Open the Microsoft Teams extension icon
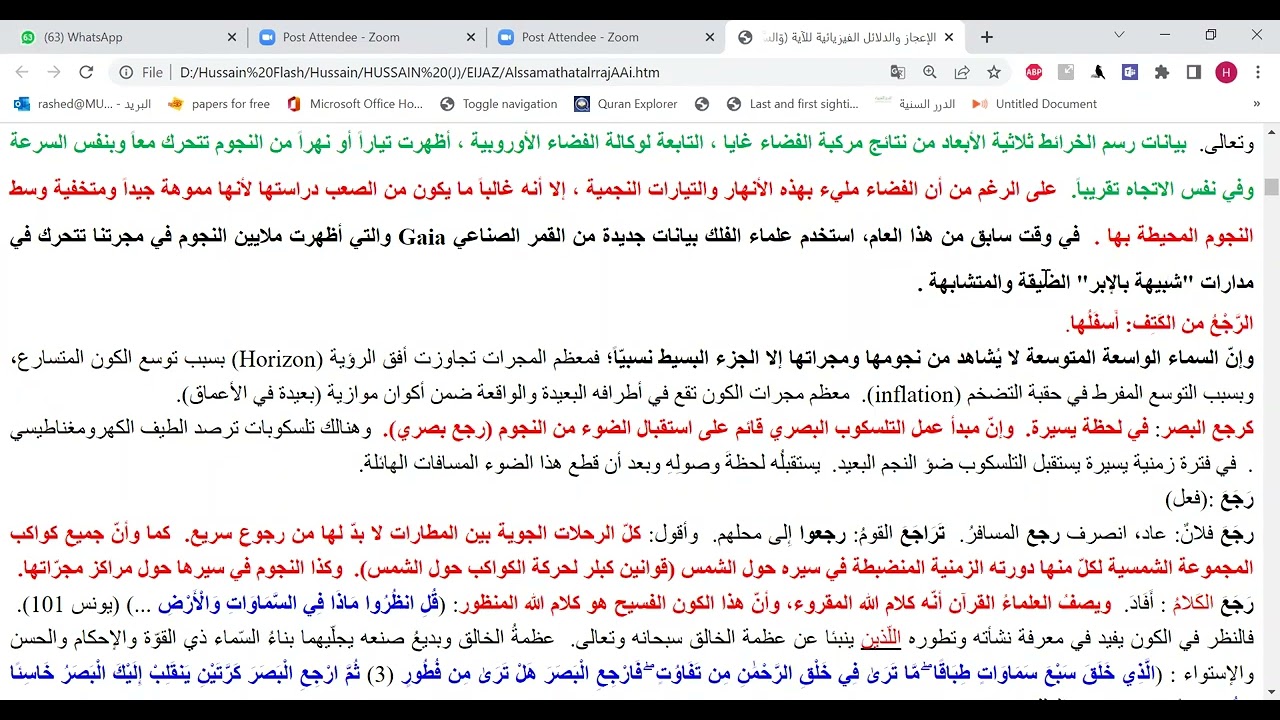The height and width of the screenshot is (720, 1280). (x=1130, y=72)
